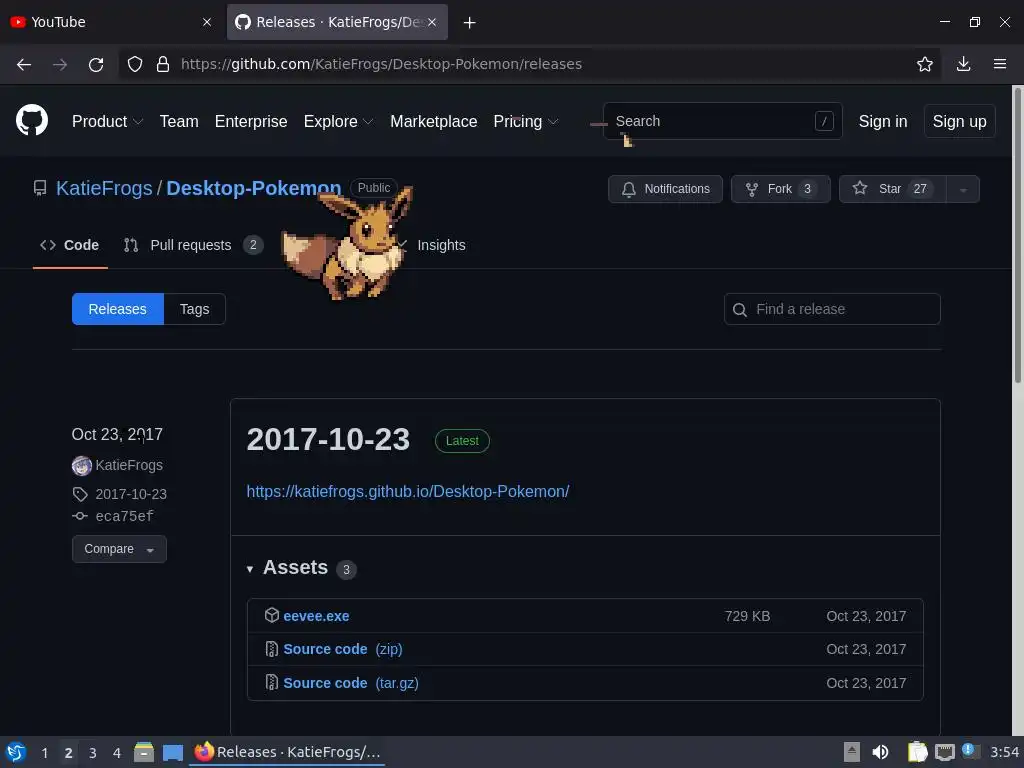Open the Firefox hamburger menu
Image resolution: width=1024 pixels, height=768 pixels.
click(1000, 64)
